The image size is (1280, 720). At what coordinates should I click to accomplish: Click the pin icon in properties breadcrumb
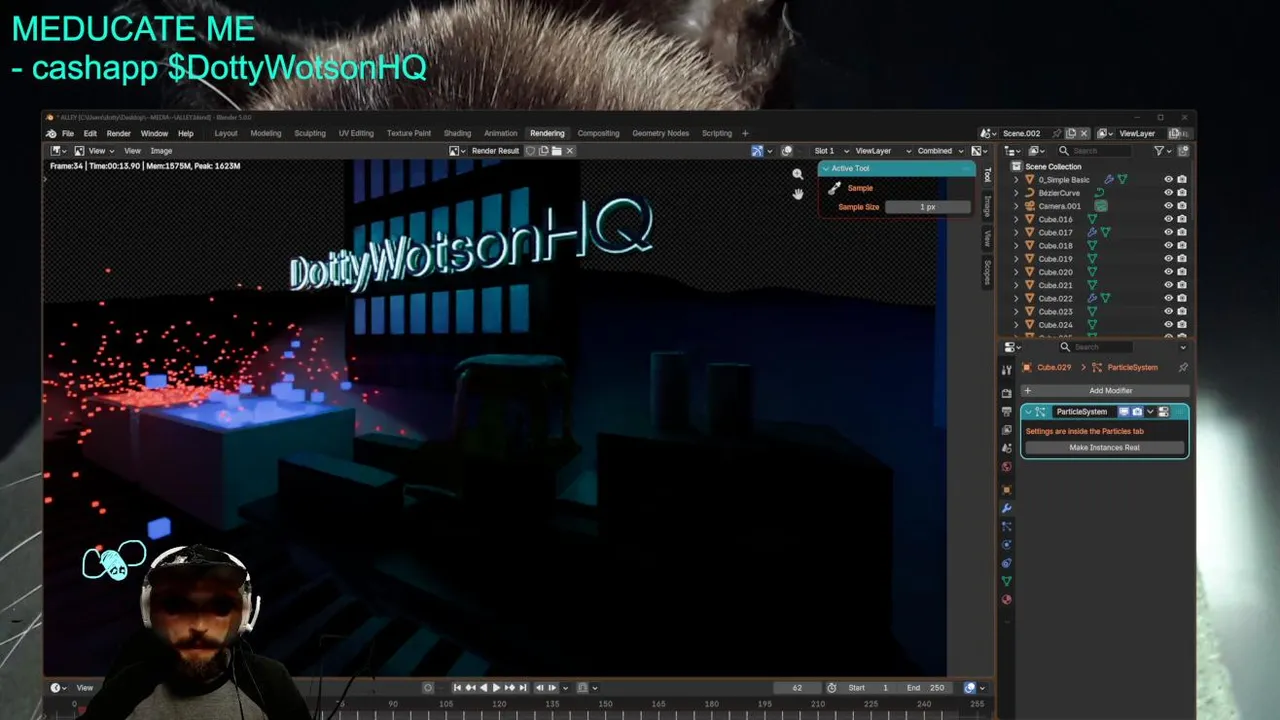[x=1183, y=367]
